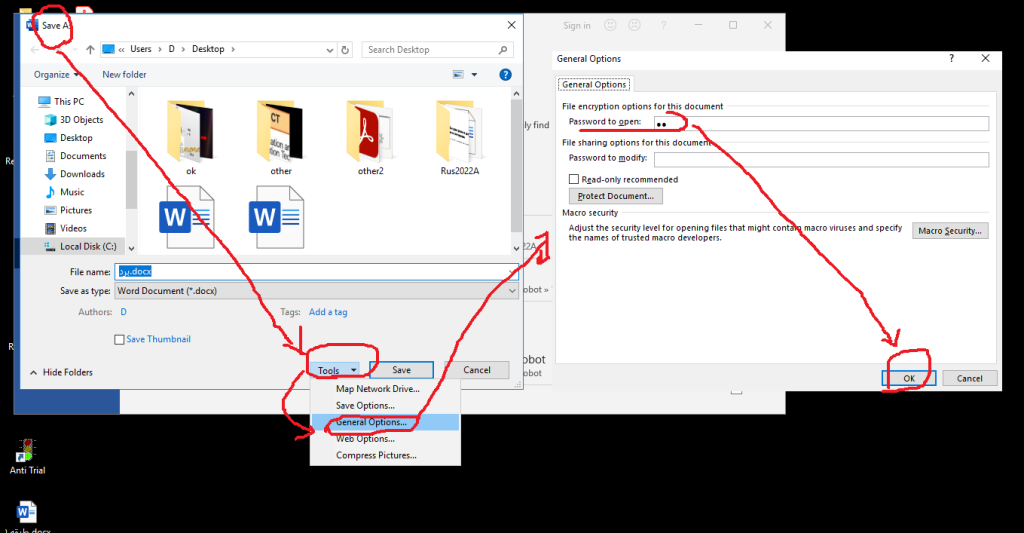Image resolution: width=1024 pixels, height=533 pixels.
Task: Open the 'other2' folder with PDF icon
Action: (x=371, y=130)
